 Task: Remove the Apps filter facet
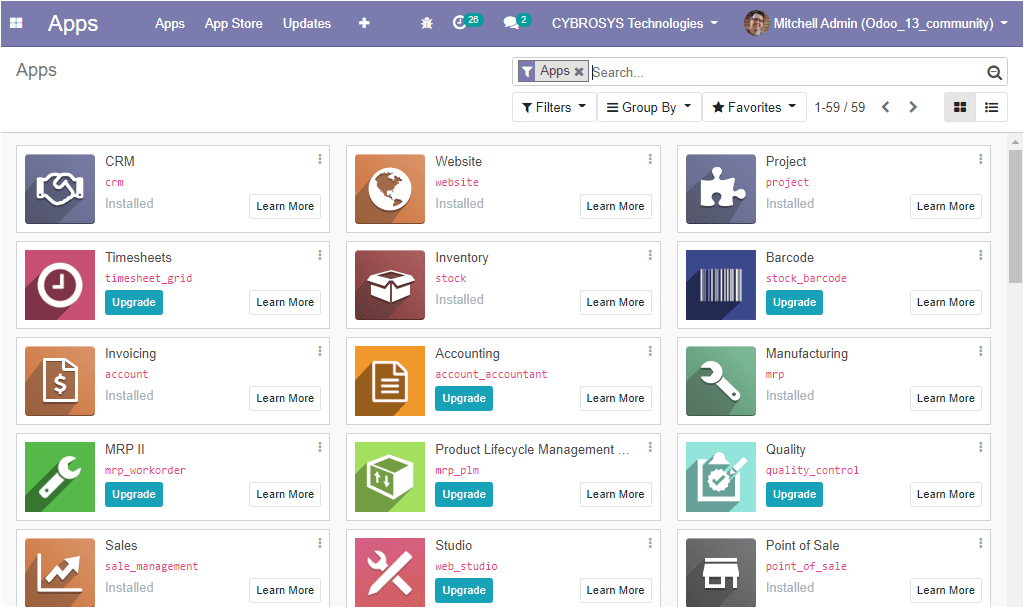click(579, 72)
